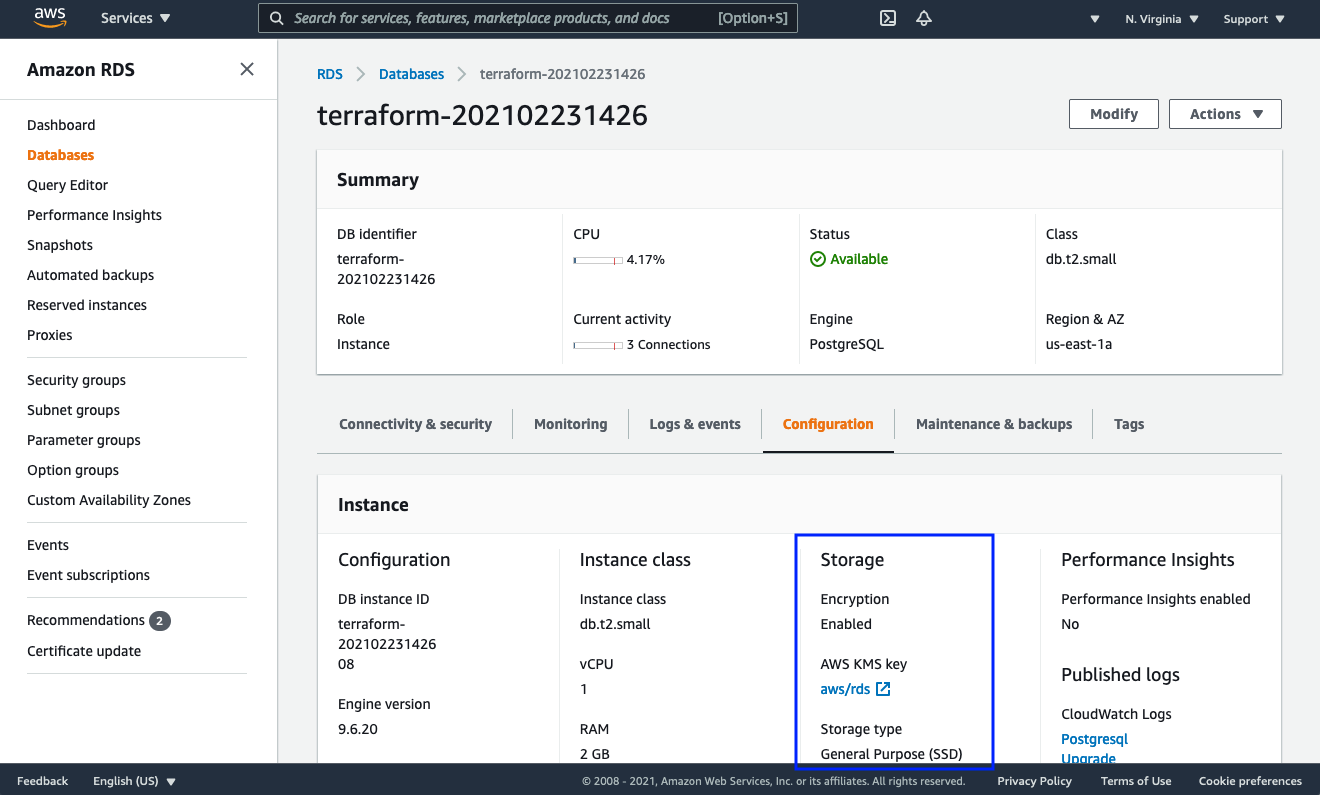Open Recommendations in the sidebar
The width and height of the screenshot is (1320, 795).
(x=86, y=620)
